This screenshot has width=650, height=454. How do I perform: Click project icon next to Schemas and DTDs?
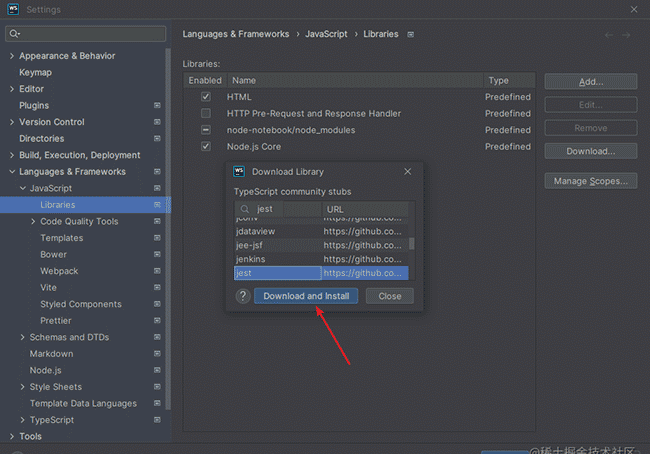click(x=157, y=337)
